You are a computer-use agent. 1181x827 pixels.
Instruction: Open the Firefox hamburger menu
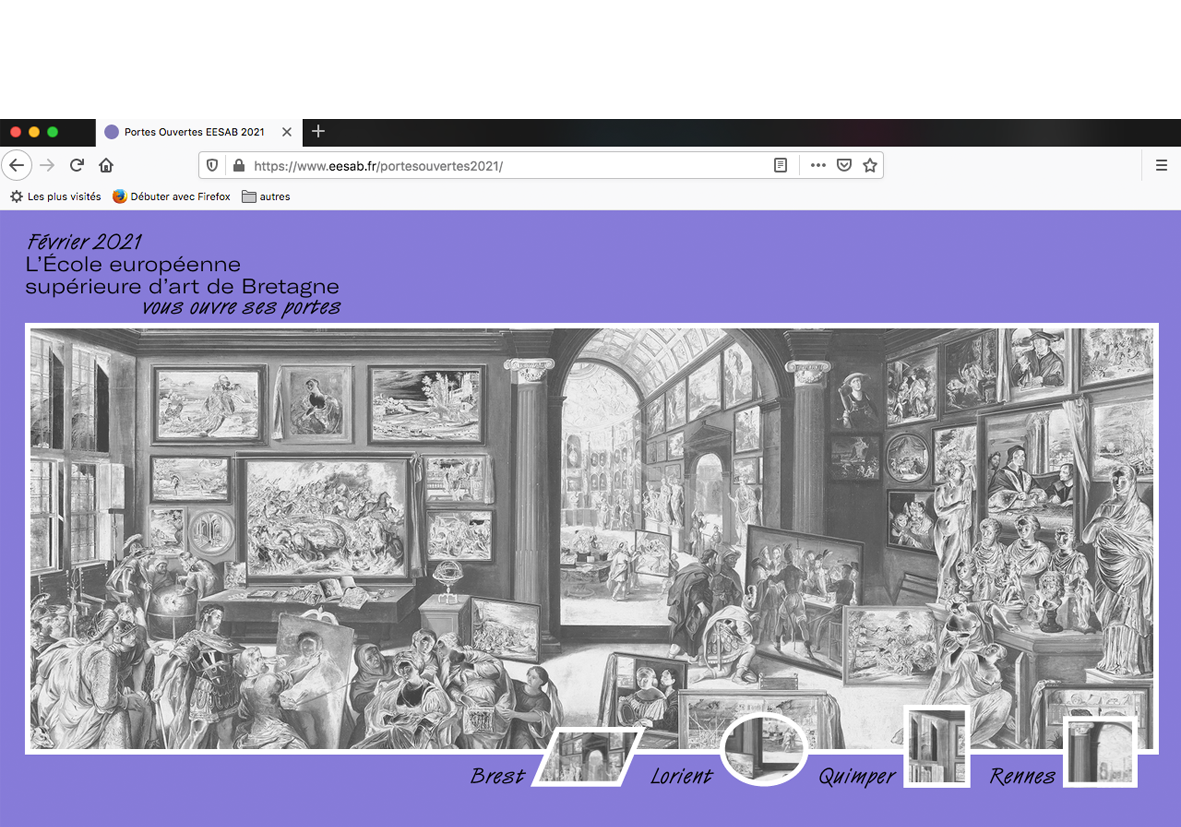[x=1161, y=165]
